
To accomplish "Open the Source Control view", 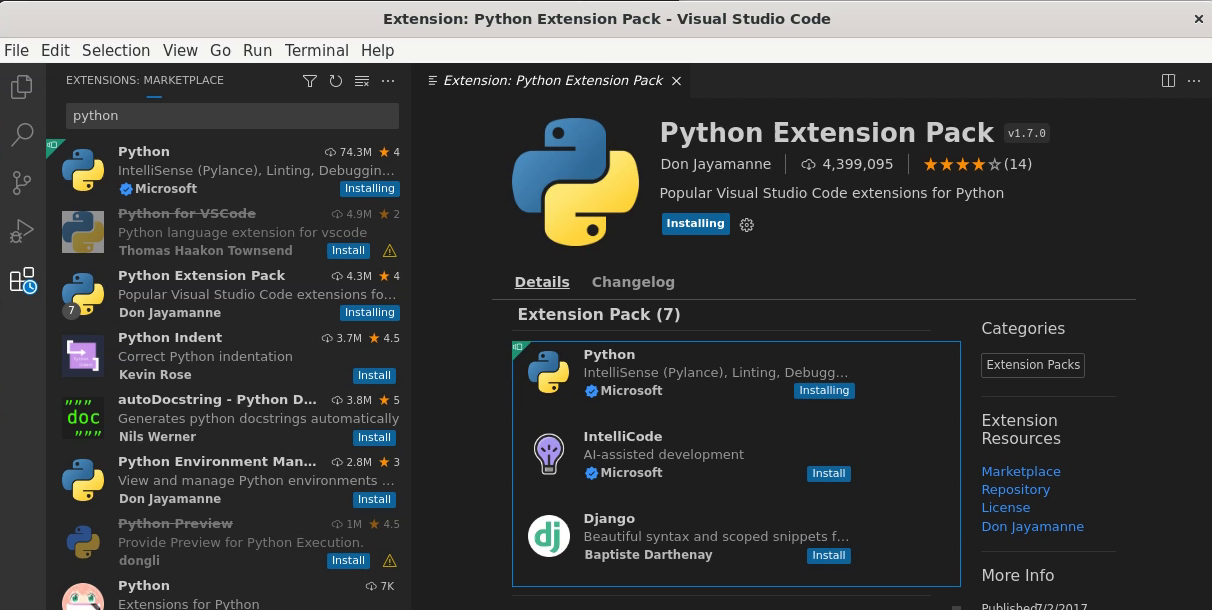I will click(22, 183).
